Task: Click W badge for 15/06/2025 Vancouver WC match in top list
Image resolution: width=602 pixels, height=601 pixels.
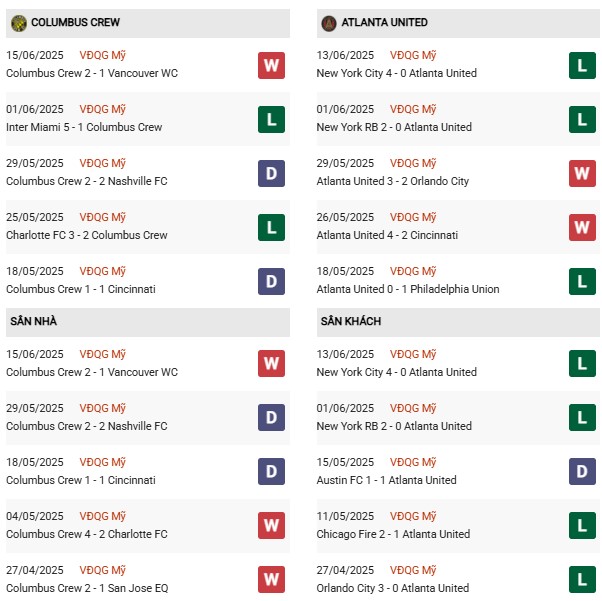Action: tap(271, 66)
